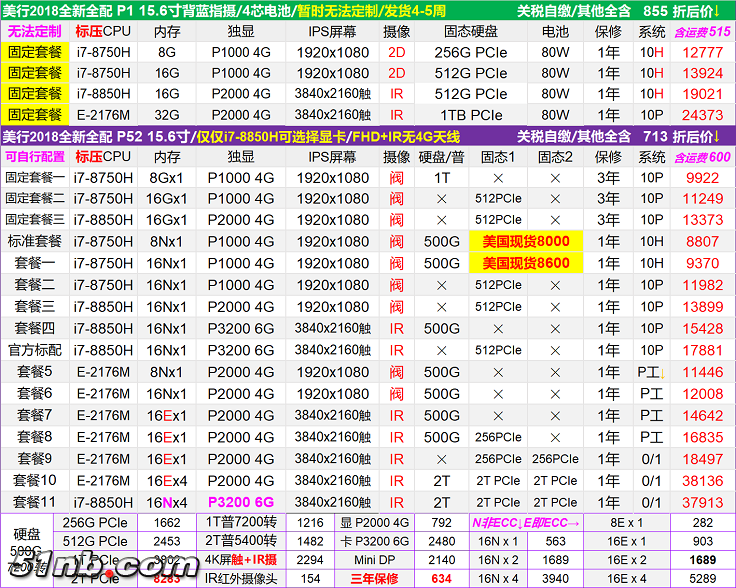Image resolution: width=736 pixels, height=588 pixels.
Task: Click the red 三年保修 cell
Action: pyautogui.click(x=373, y=578)
